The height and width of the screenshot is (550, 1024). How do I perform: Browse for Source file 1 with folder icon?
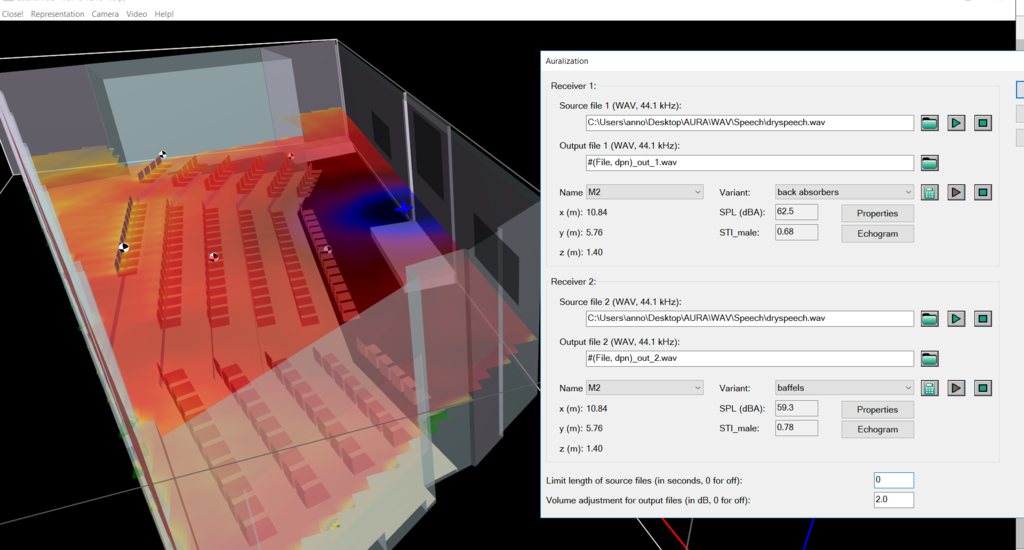(930, 123)
